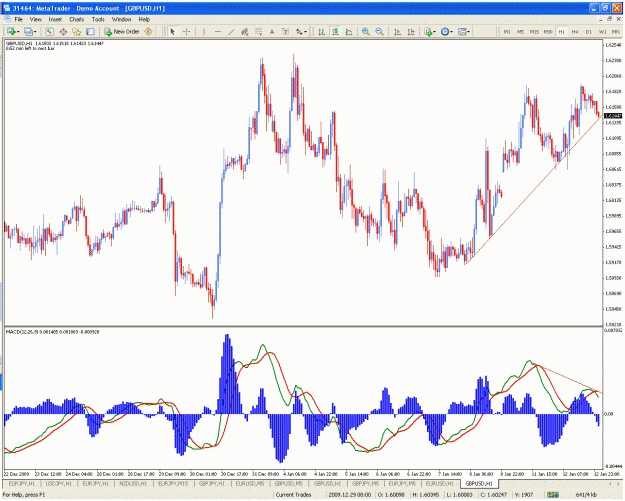Expand the Periods clock dropdown
This screenshot has width=625, height=501.
[x=451, y=32]
